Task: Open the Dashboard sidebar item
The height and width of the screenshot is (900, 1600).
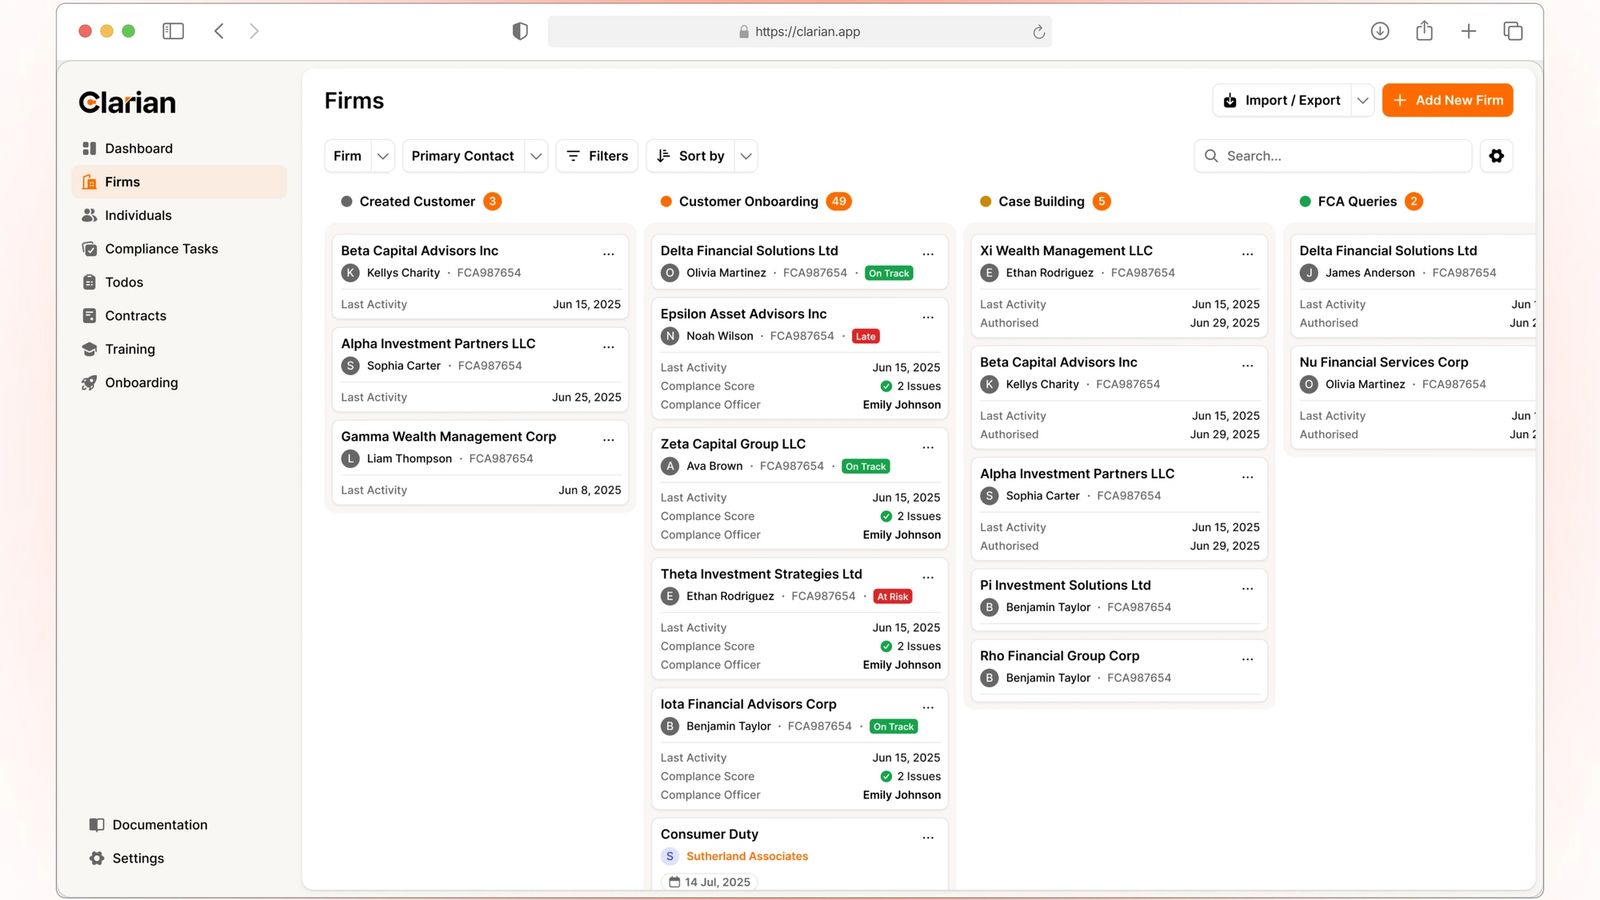Action: (x=179, y=148)
